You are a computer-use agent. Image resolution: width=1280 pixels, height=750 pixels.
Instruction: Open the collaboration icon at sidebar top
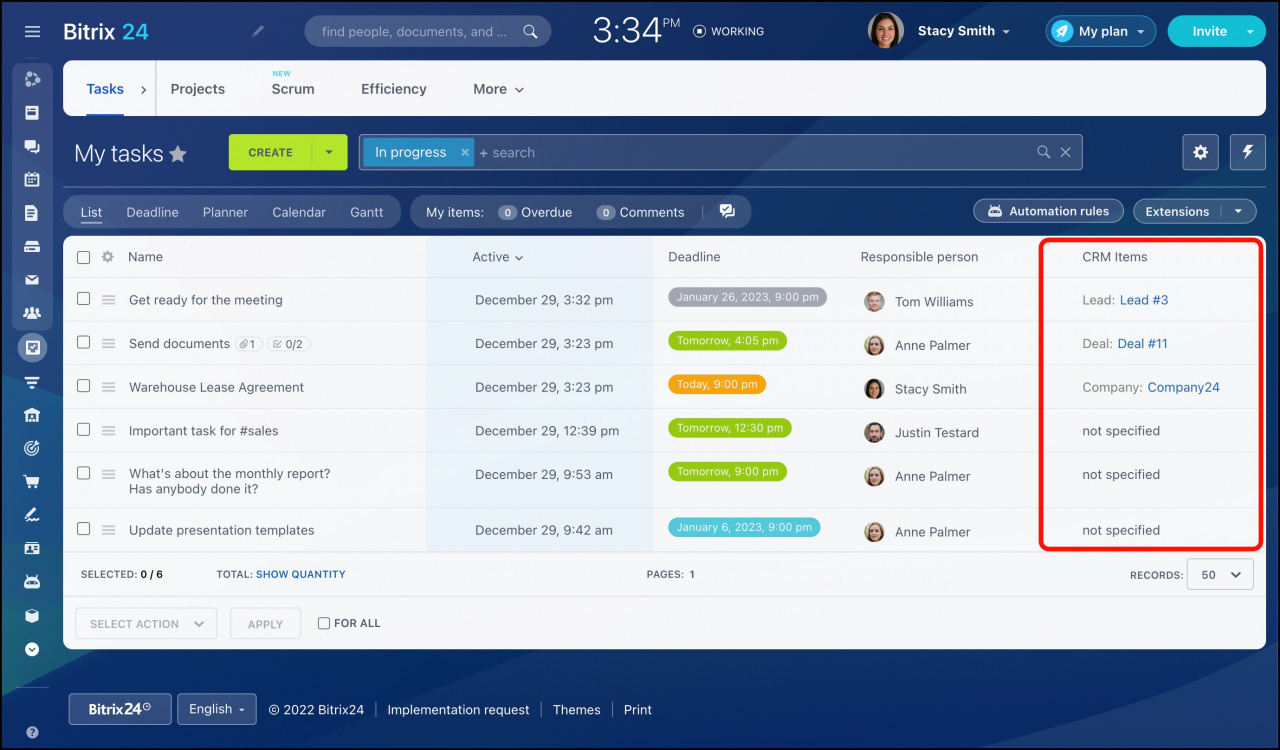pyautogui.click(x=32, y=79)
